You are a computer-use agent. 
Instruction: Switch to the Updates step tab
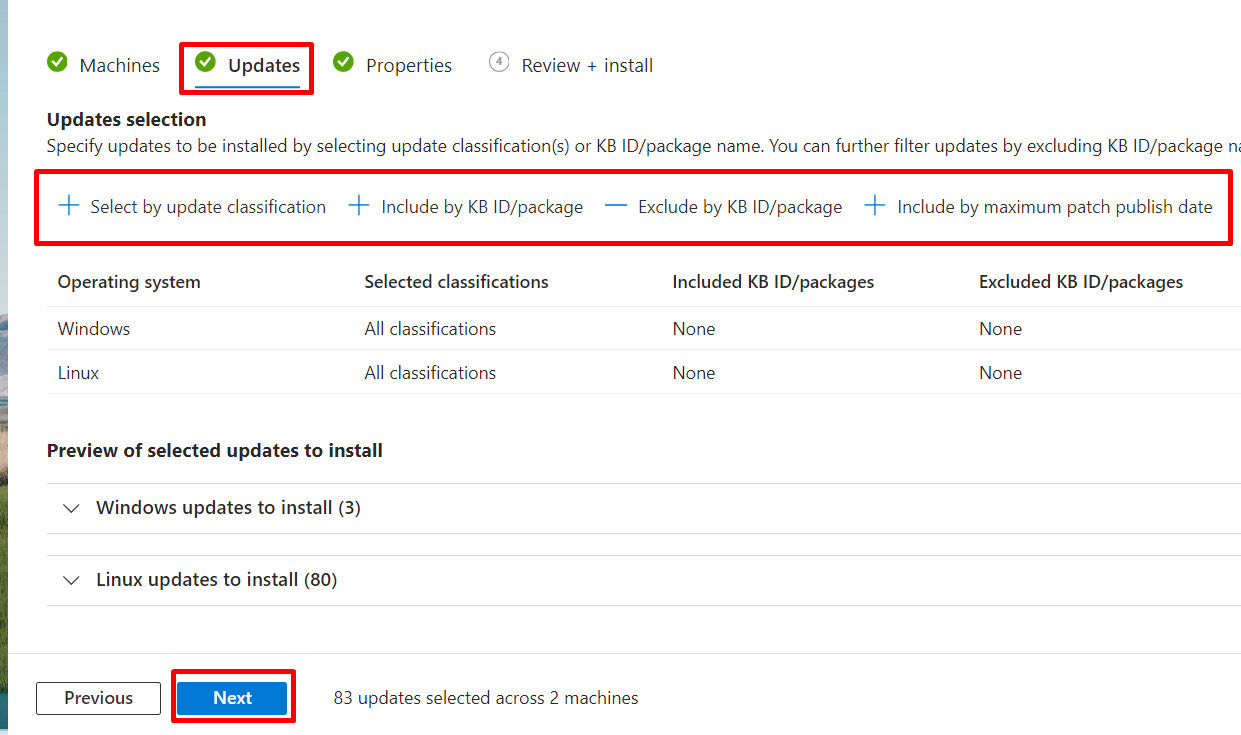coord(248,65)
